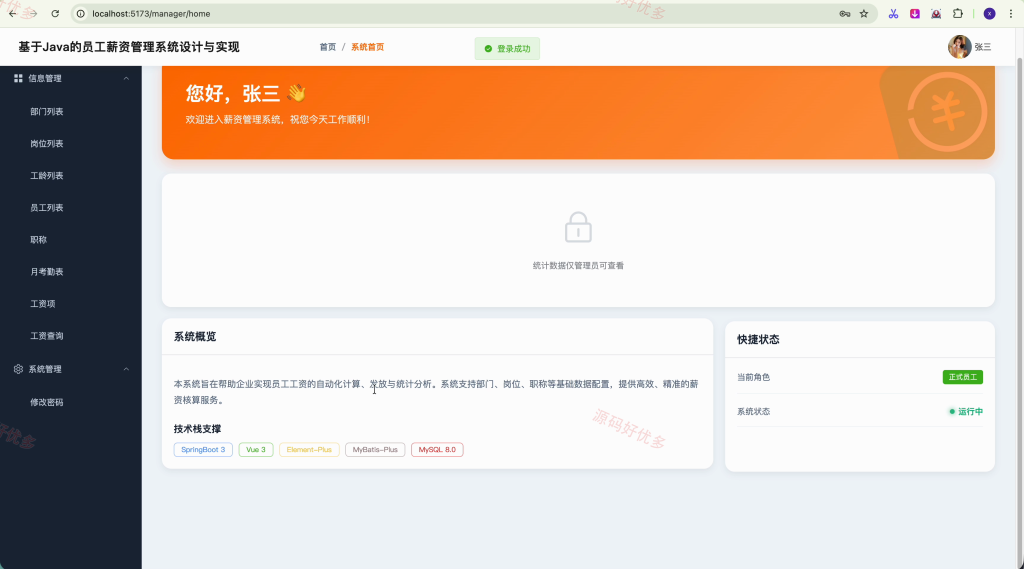1024x569 pixels.
Task: Click the system title text in header
Action: click(129, 47)
